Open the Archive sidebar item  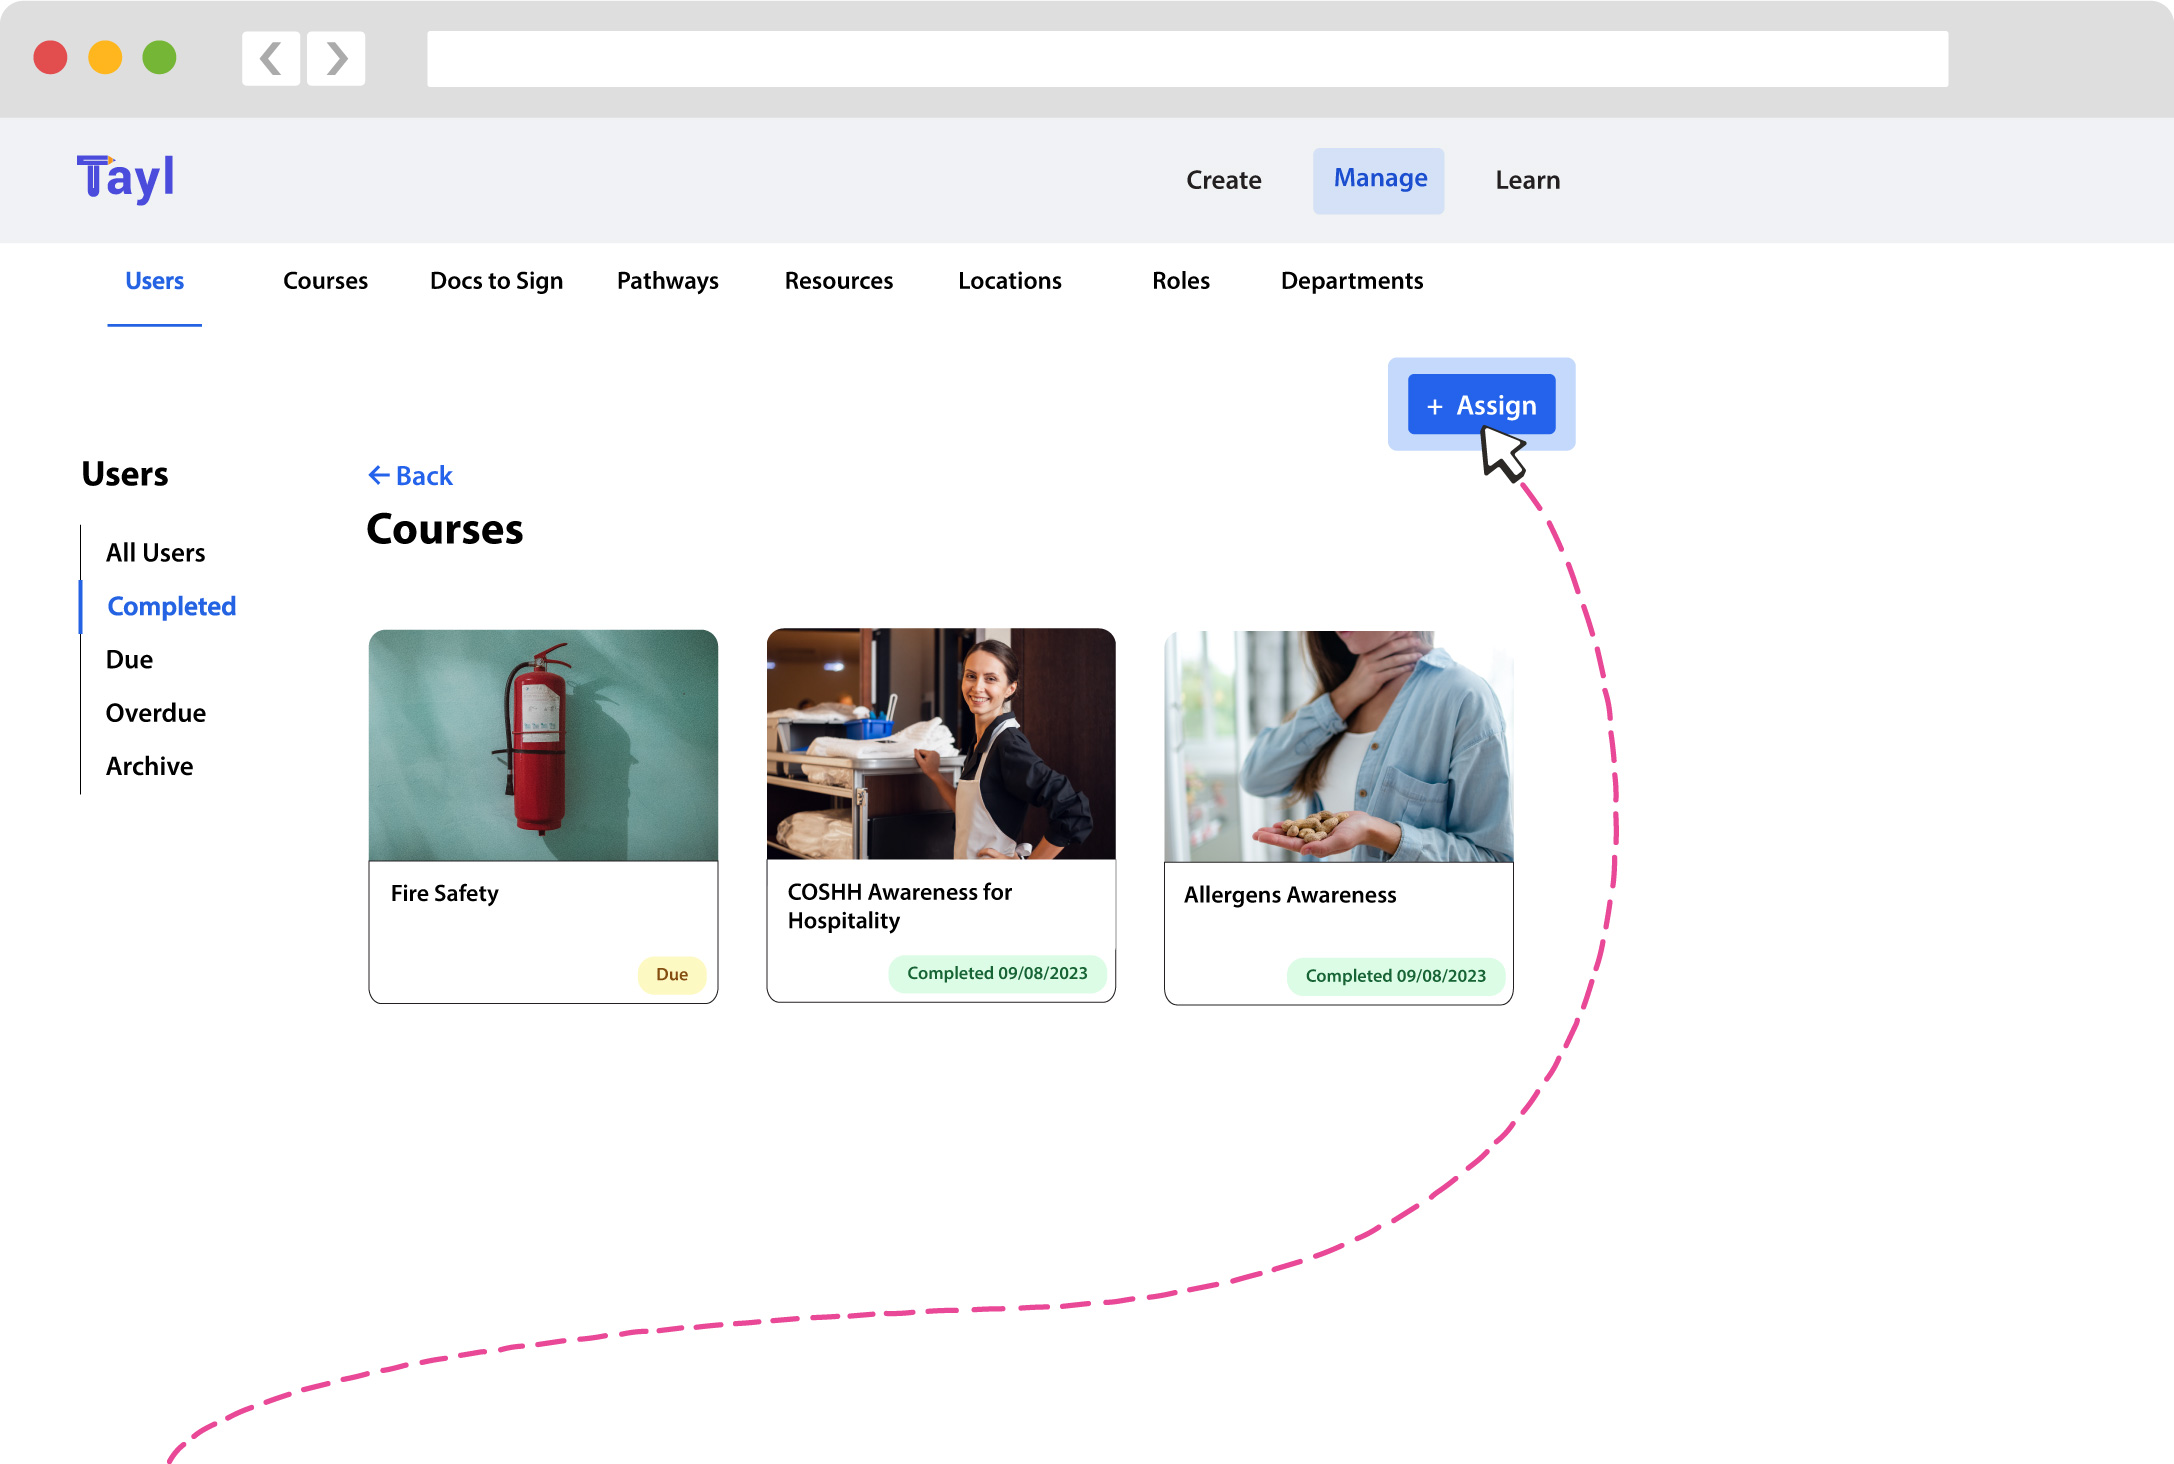pyautogui.click(x=149, y=766)
